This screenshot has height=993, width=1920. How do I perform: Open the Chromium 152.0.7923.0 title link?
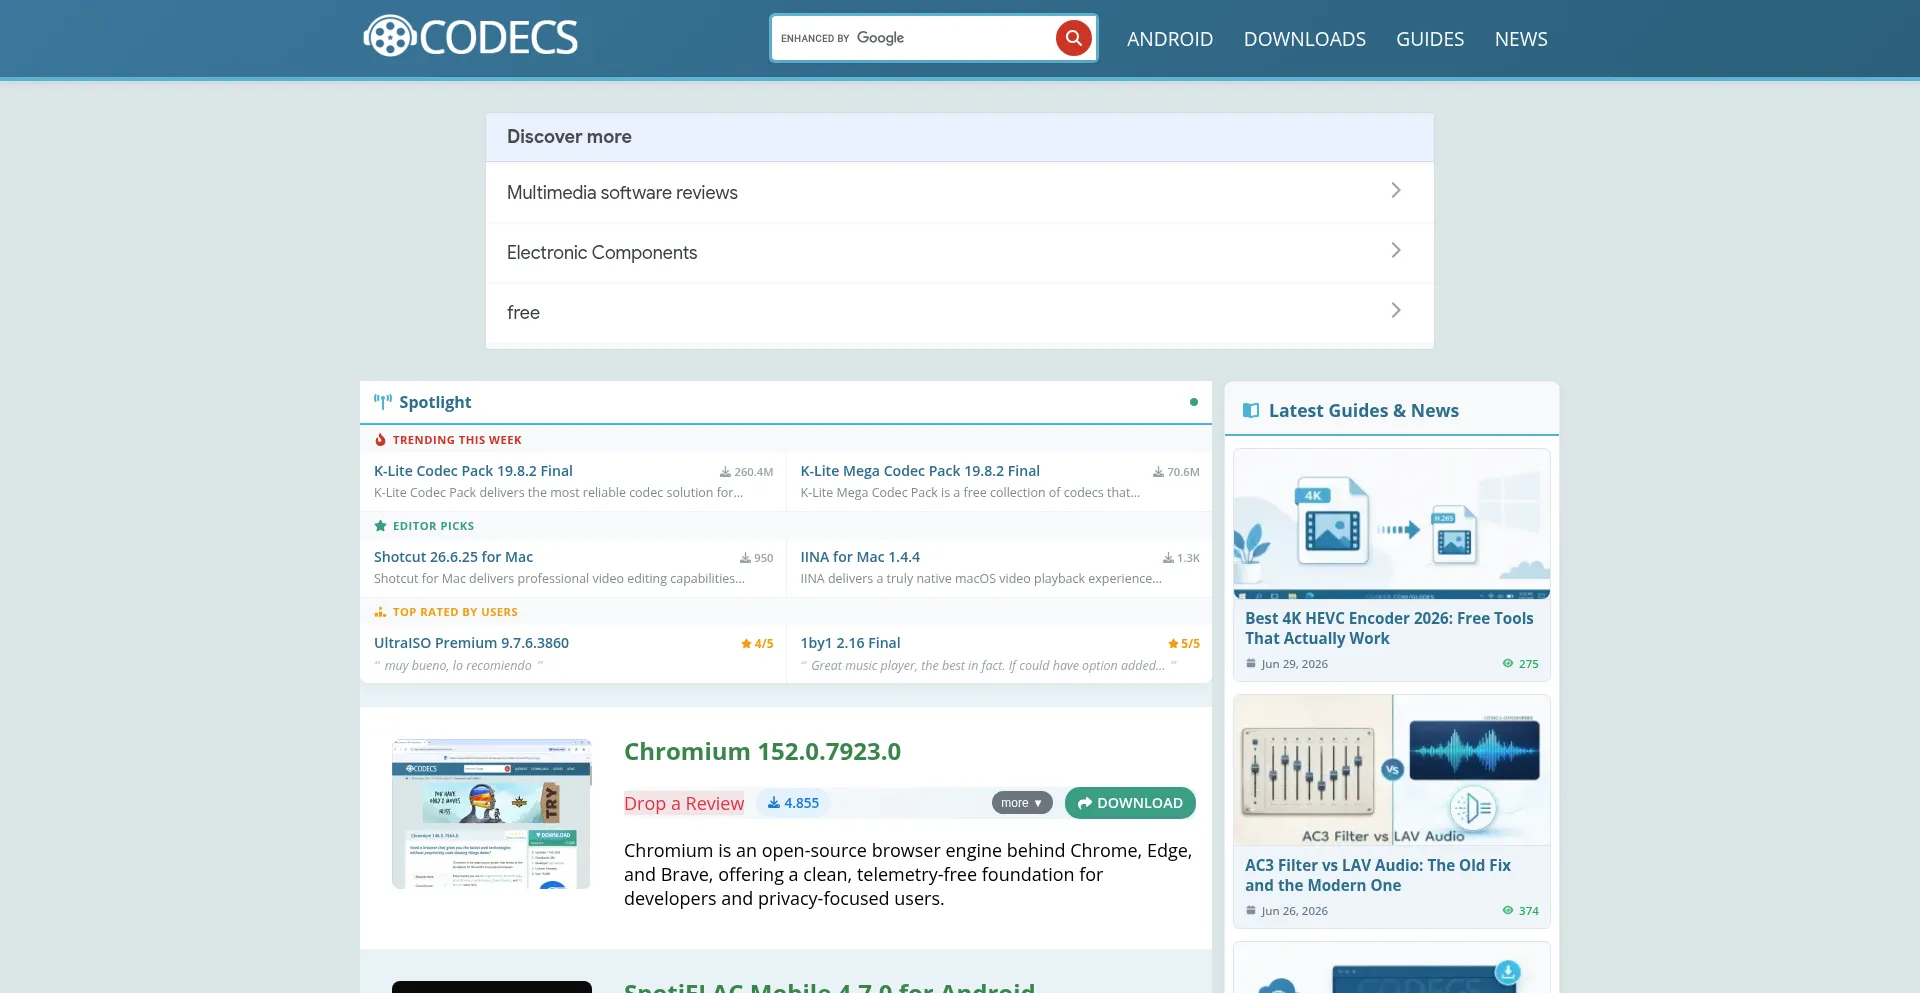[x=762, y=751]
